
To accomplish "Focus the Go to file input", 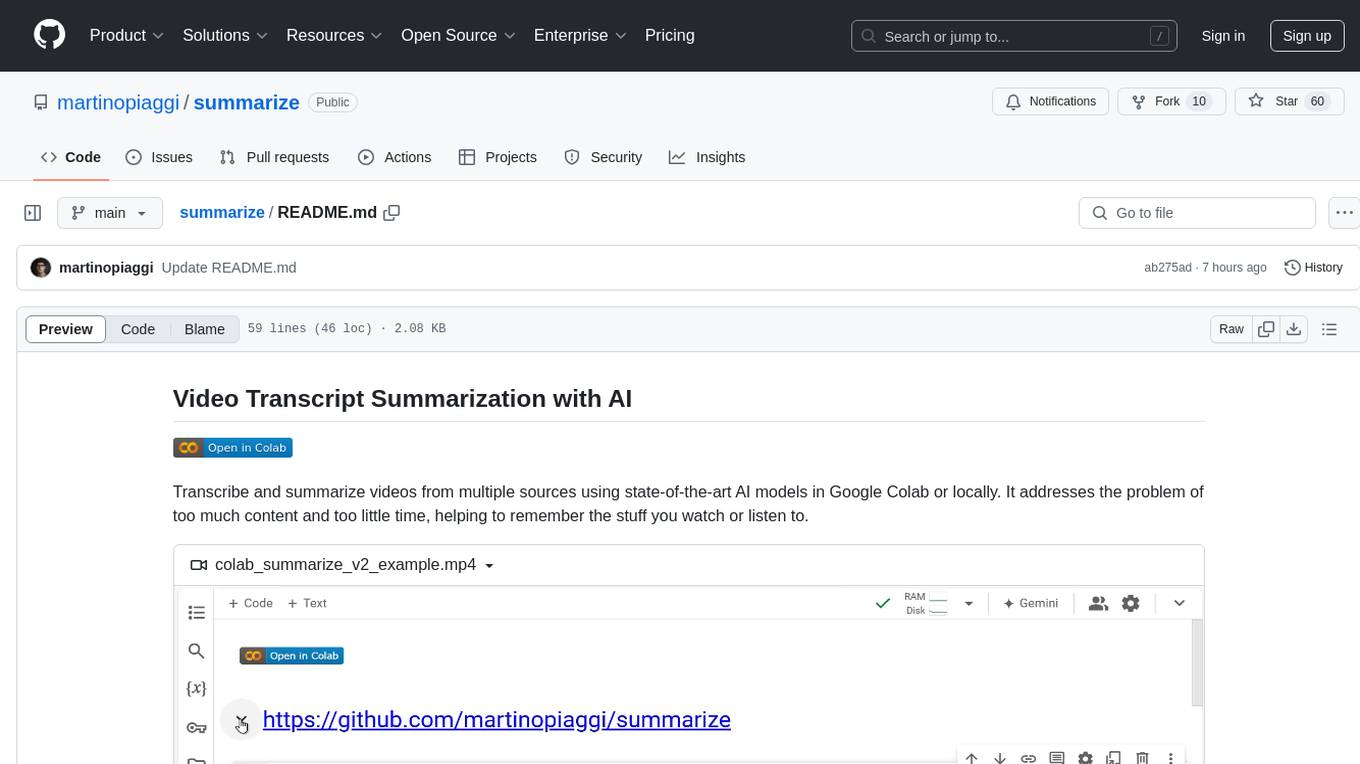I will 1197,213.
